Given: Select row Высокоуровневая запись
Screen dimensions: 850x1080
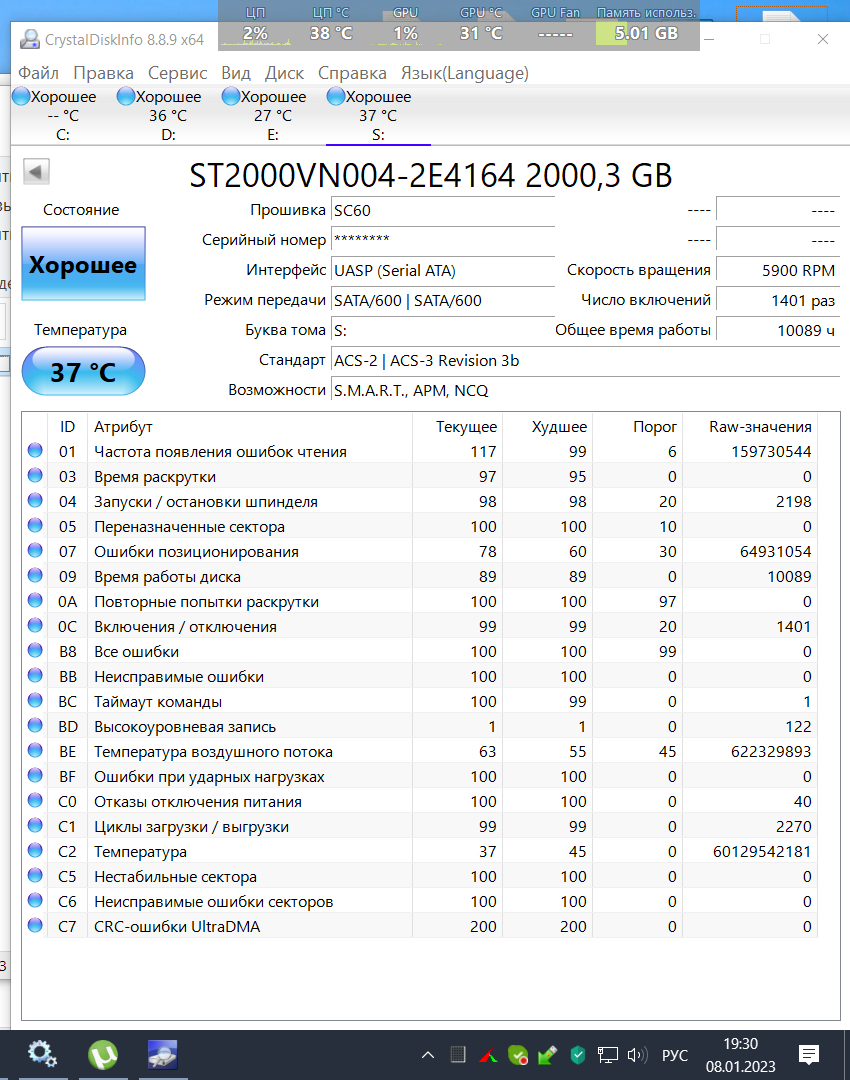Looking at the screenshot, I should (419, 727).
